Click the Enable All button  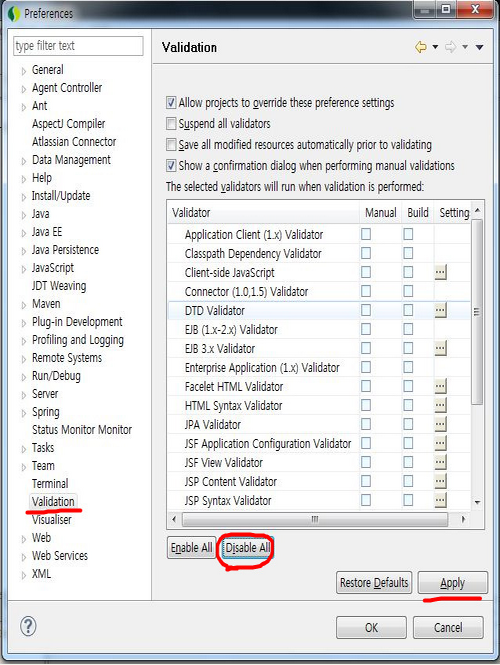192,548
